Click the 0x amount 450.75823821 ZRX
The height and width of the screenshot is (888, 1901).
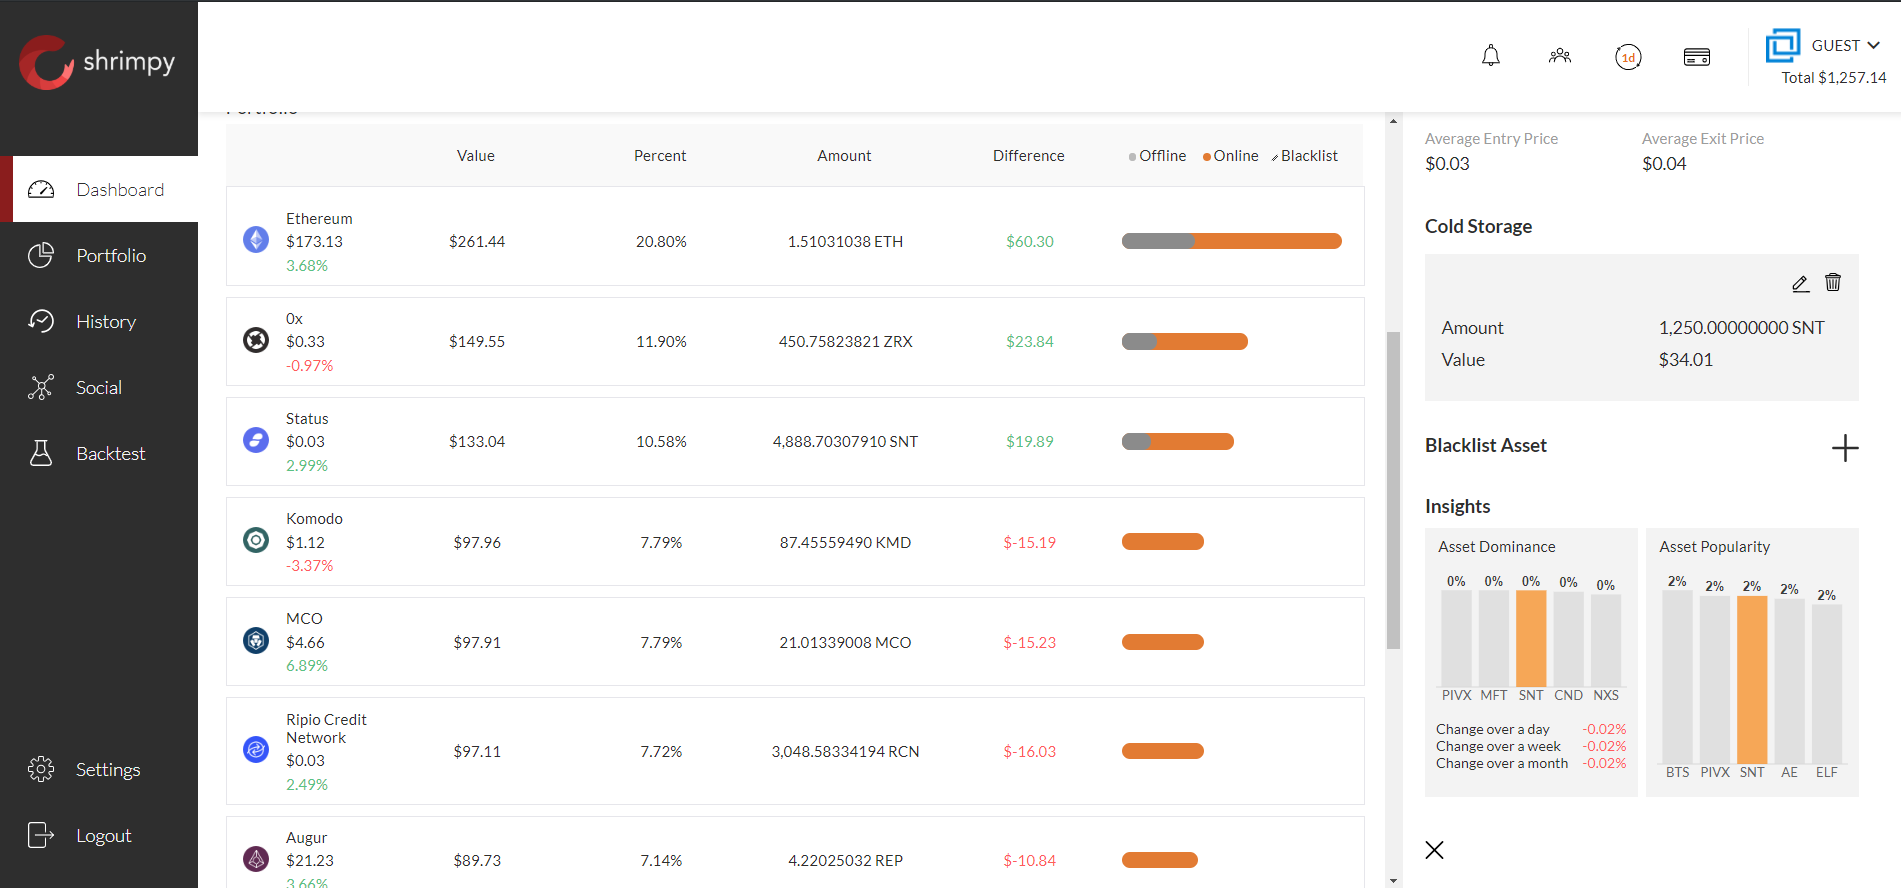[x=846, y=342]
